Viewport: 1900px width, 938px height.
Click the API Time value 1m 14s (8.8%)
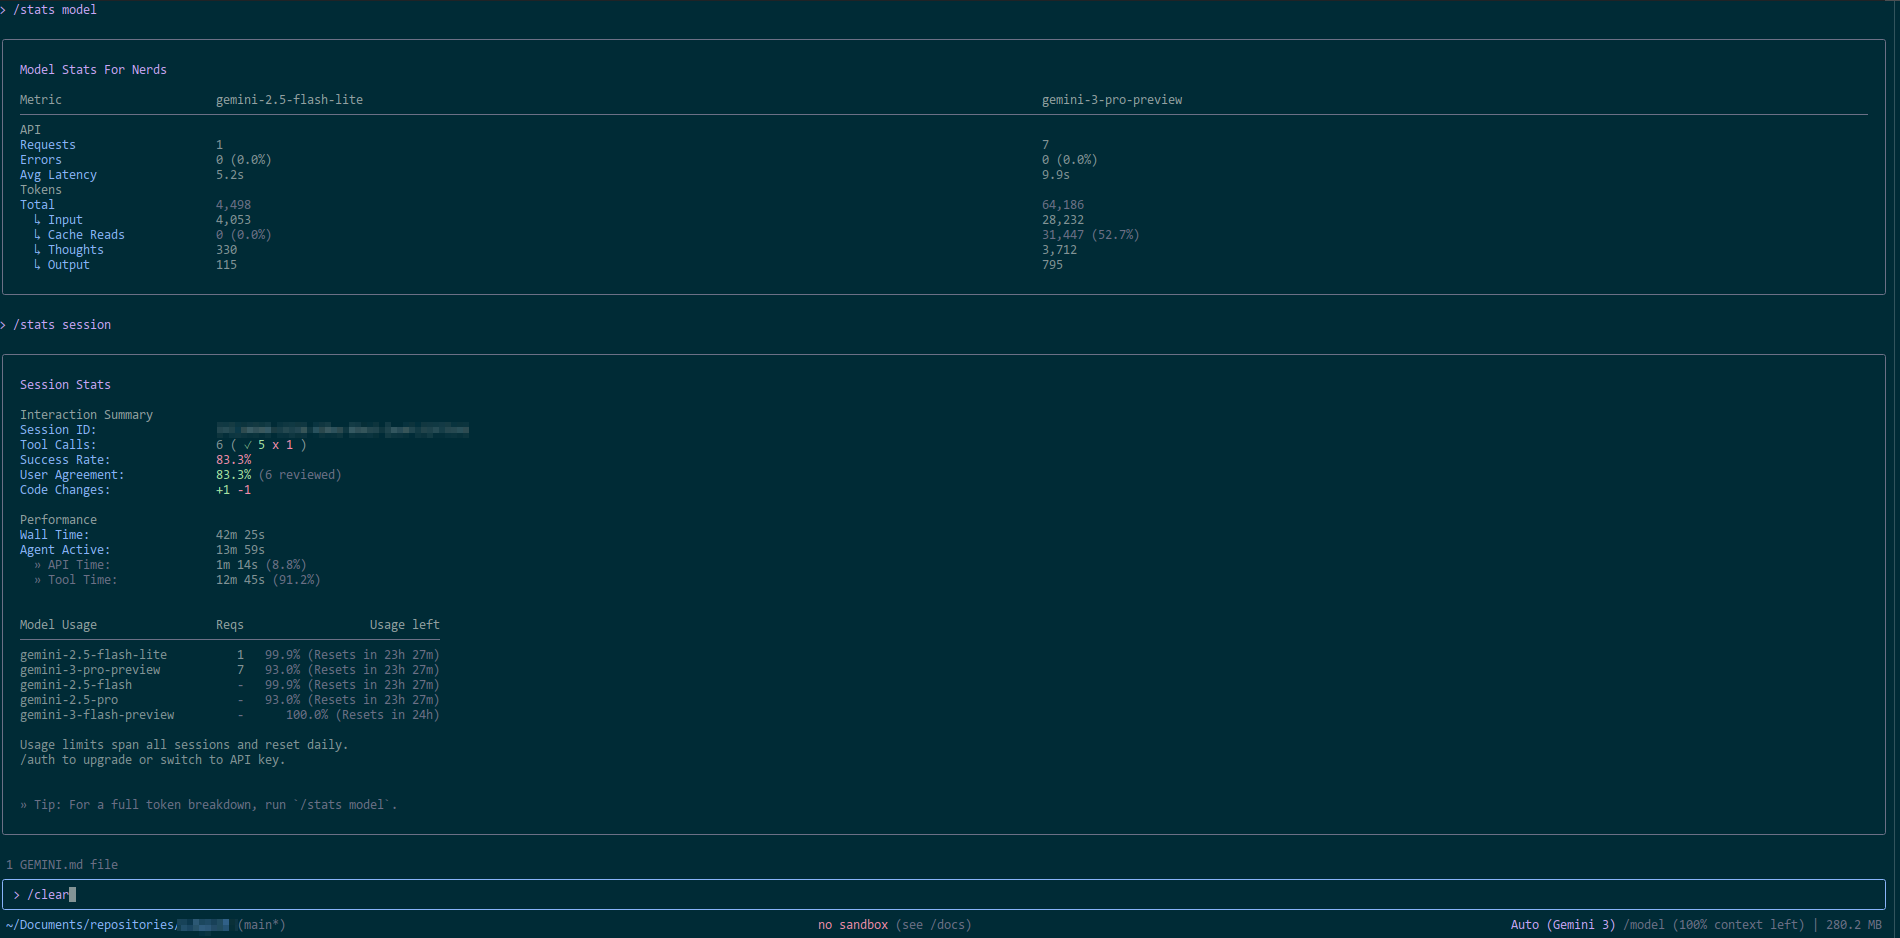point(262,565)
